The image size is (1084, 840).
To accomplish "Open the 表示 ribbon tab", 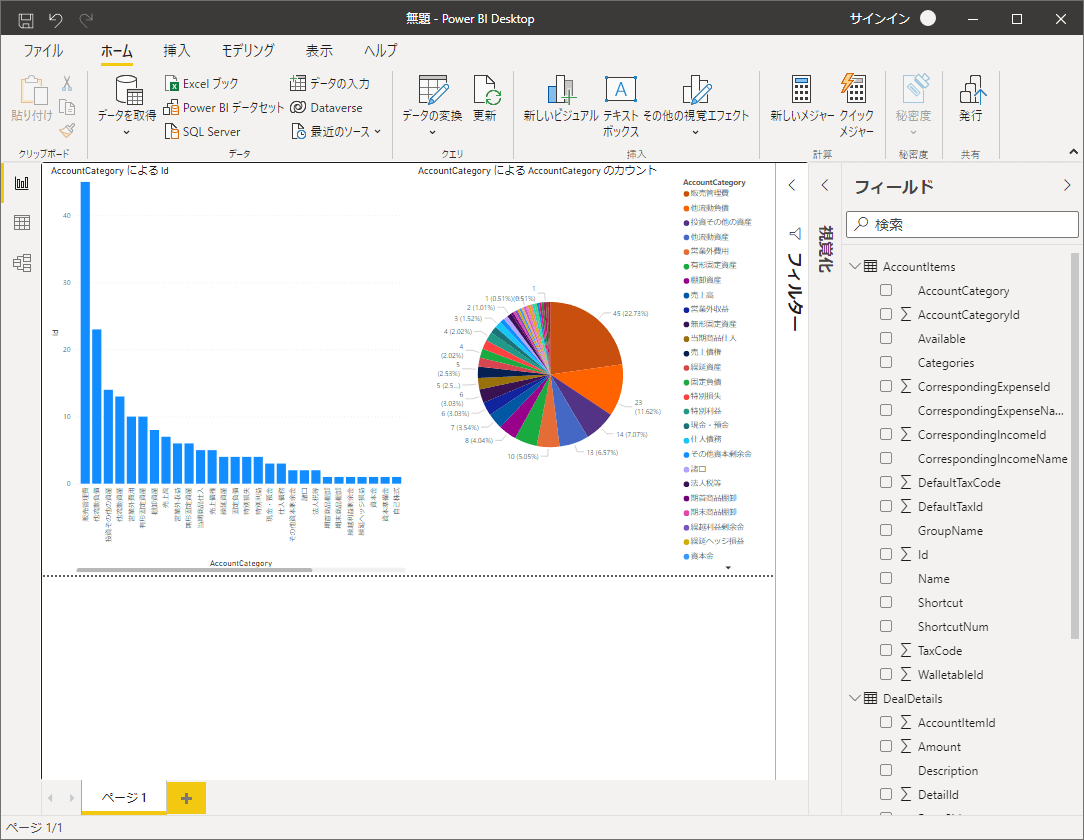I will 319,50.
